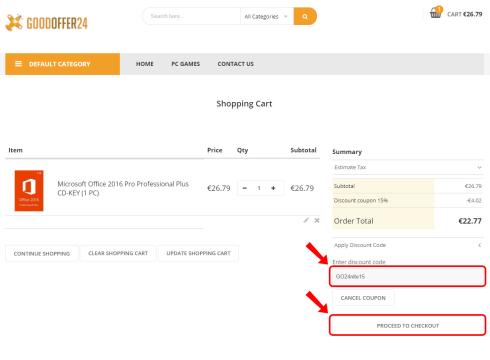
Task: Edit cart item with pencil icon
Action: pos(306,220)
